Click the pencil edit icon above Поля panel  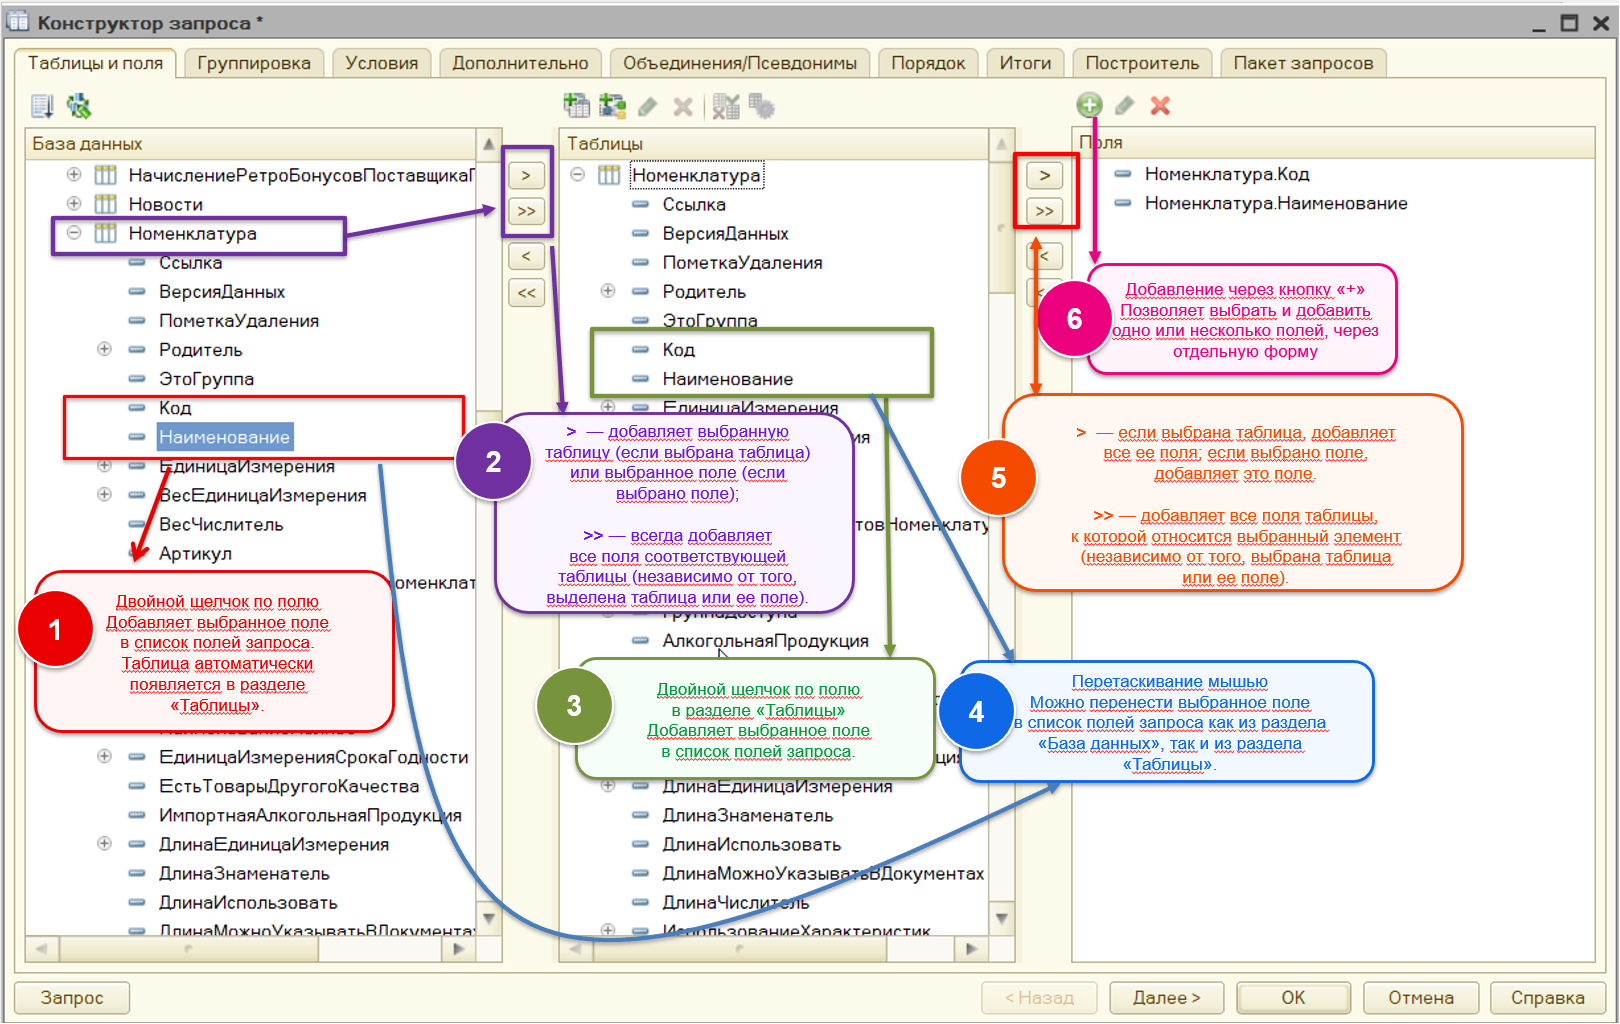1125,105
